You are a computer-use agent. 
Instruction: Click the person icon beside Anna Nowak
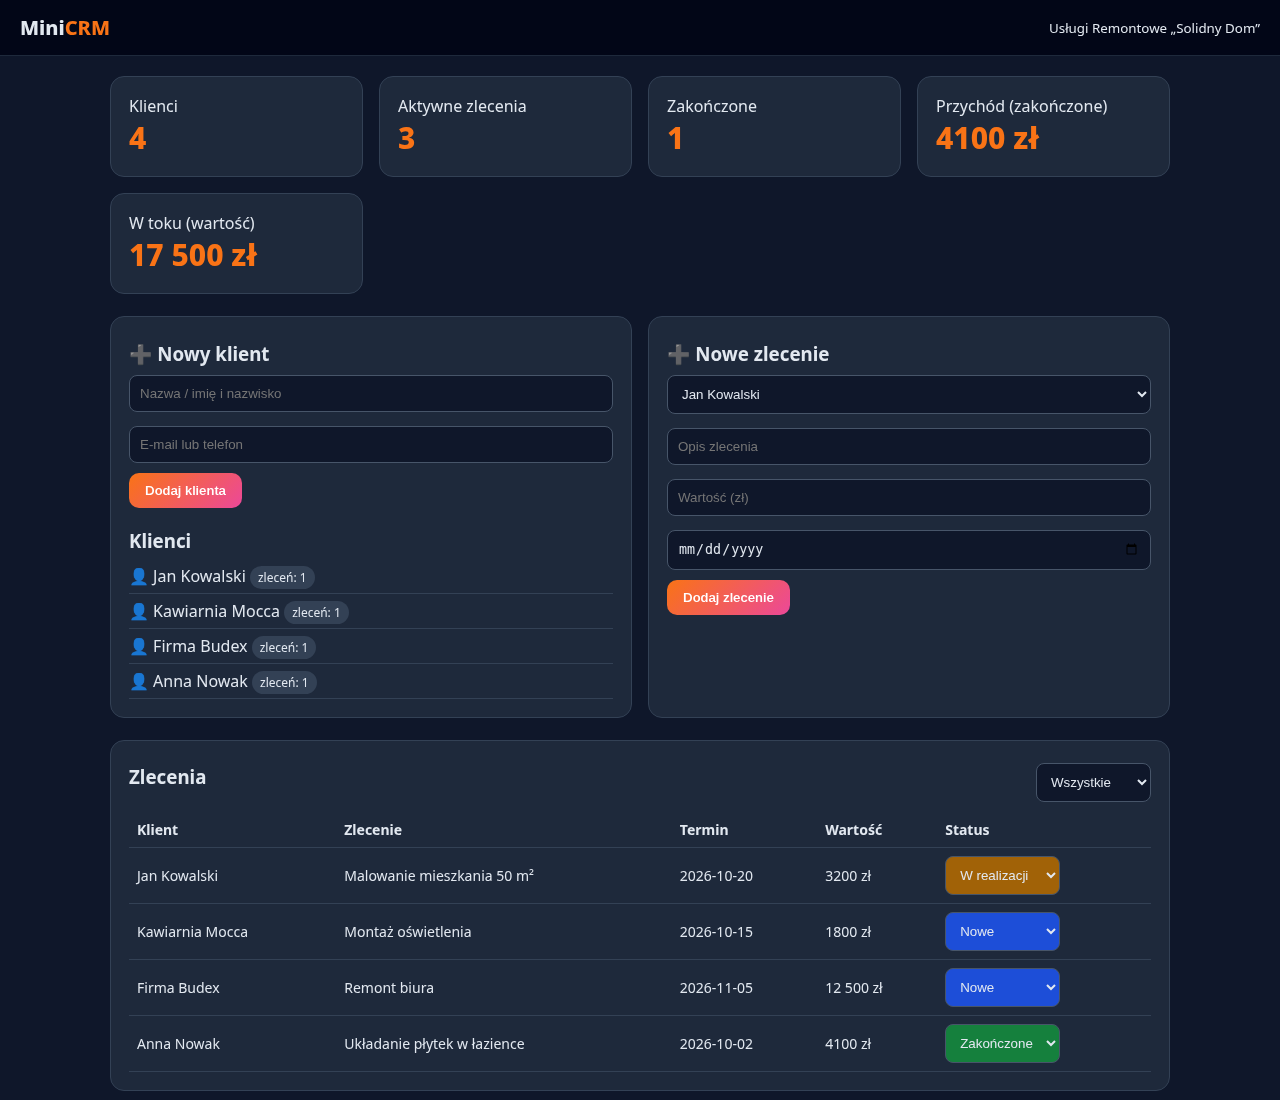[139, 682]
